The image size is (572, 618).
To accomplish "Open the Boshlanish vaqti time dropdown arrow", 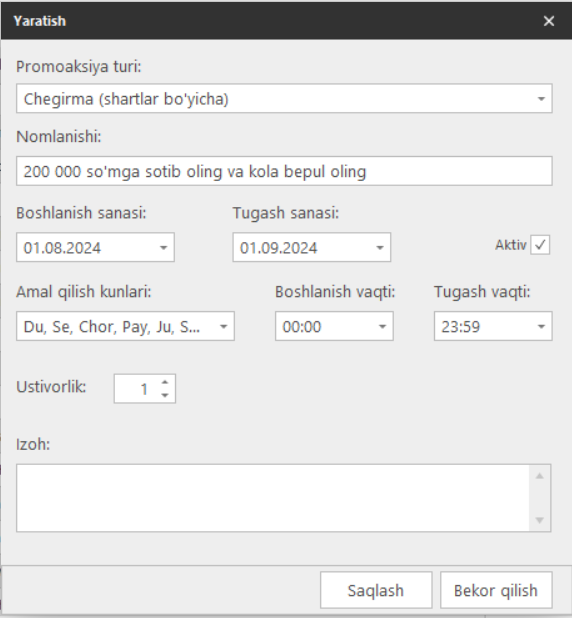I will (382, 326).
